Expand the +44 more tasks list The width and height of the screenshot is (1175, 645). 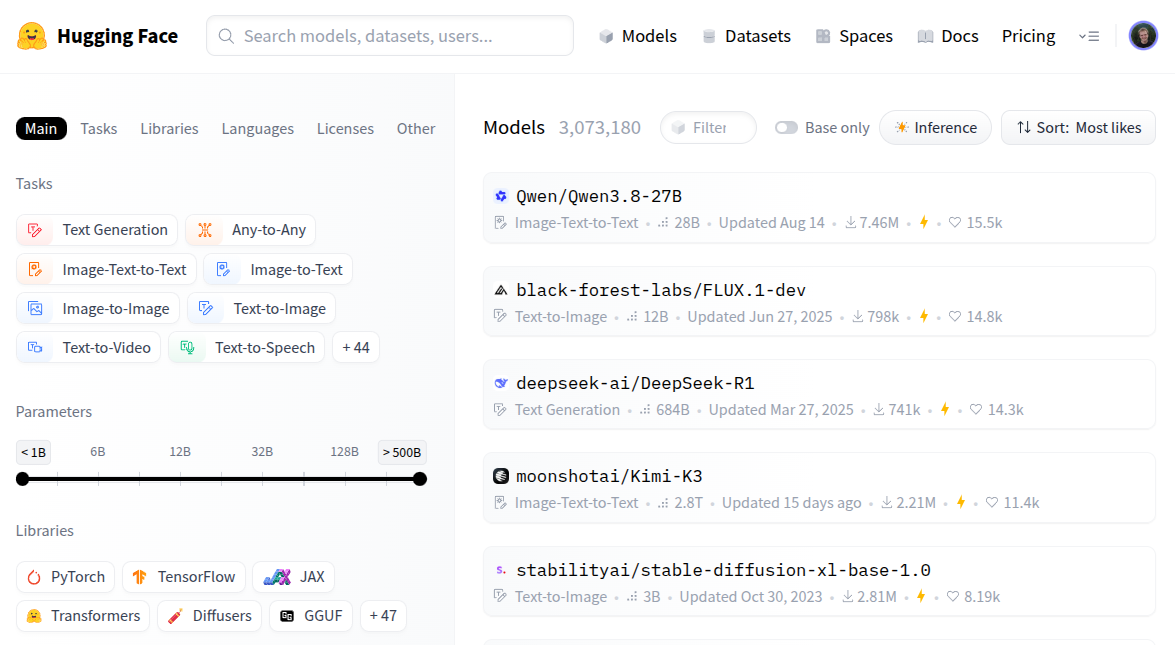click(x=356, y=348)
